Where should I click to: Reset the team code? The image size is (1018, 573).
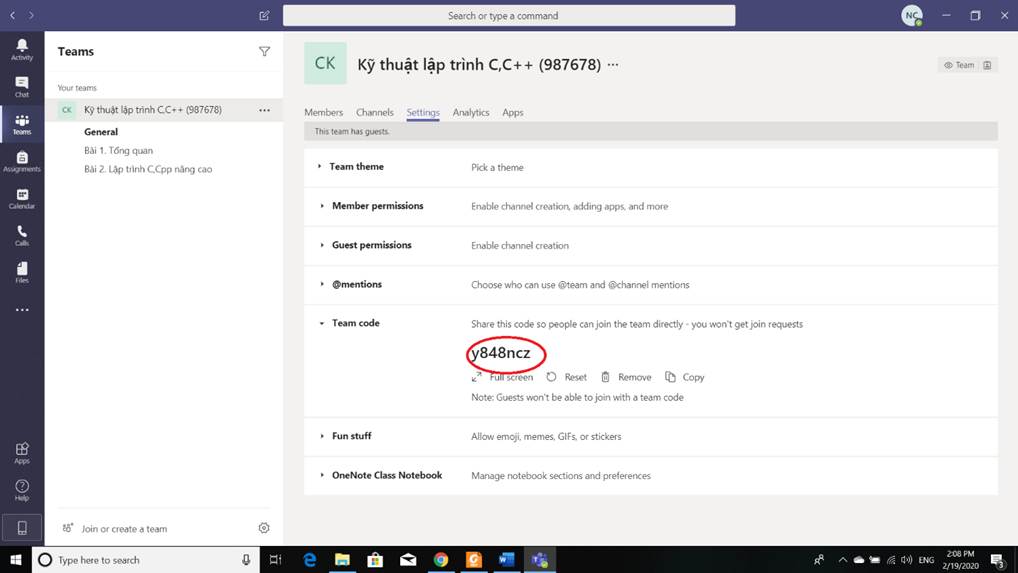tap(567, 377)
